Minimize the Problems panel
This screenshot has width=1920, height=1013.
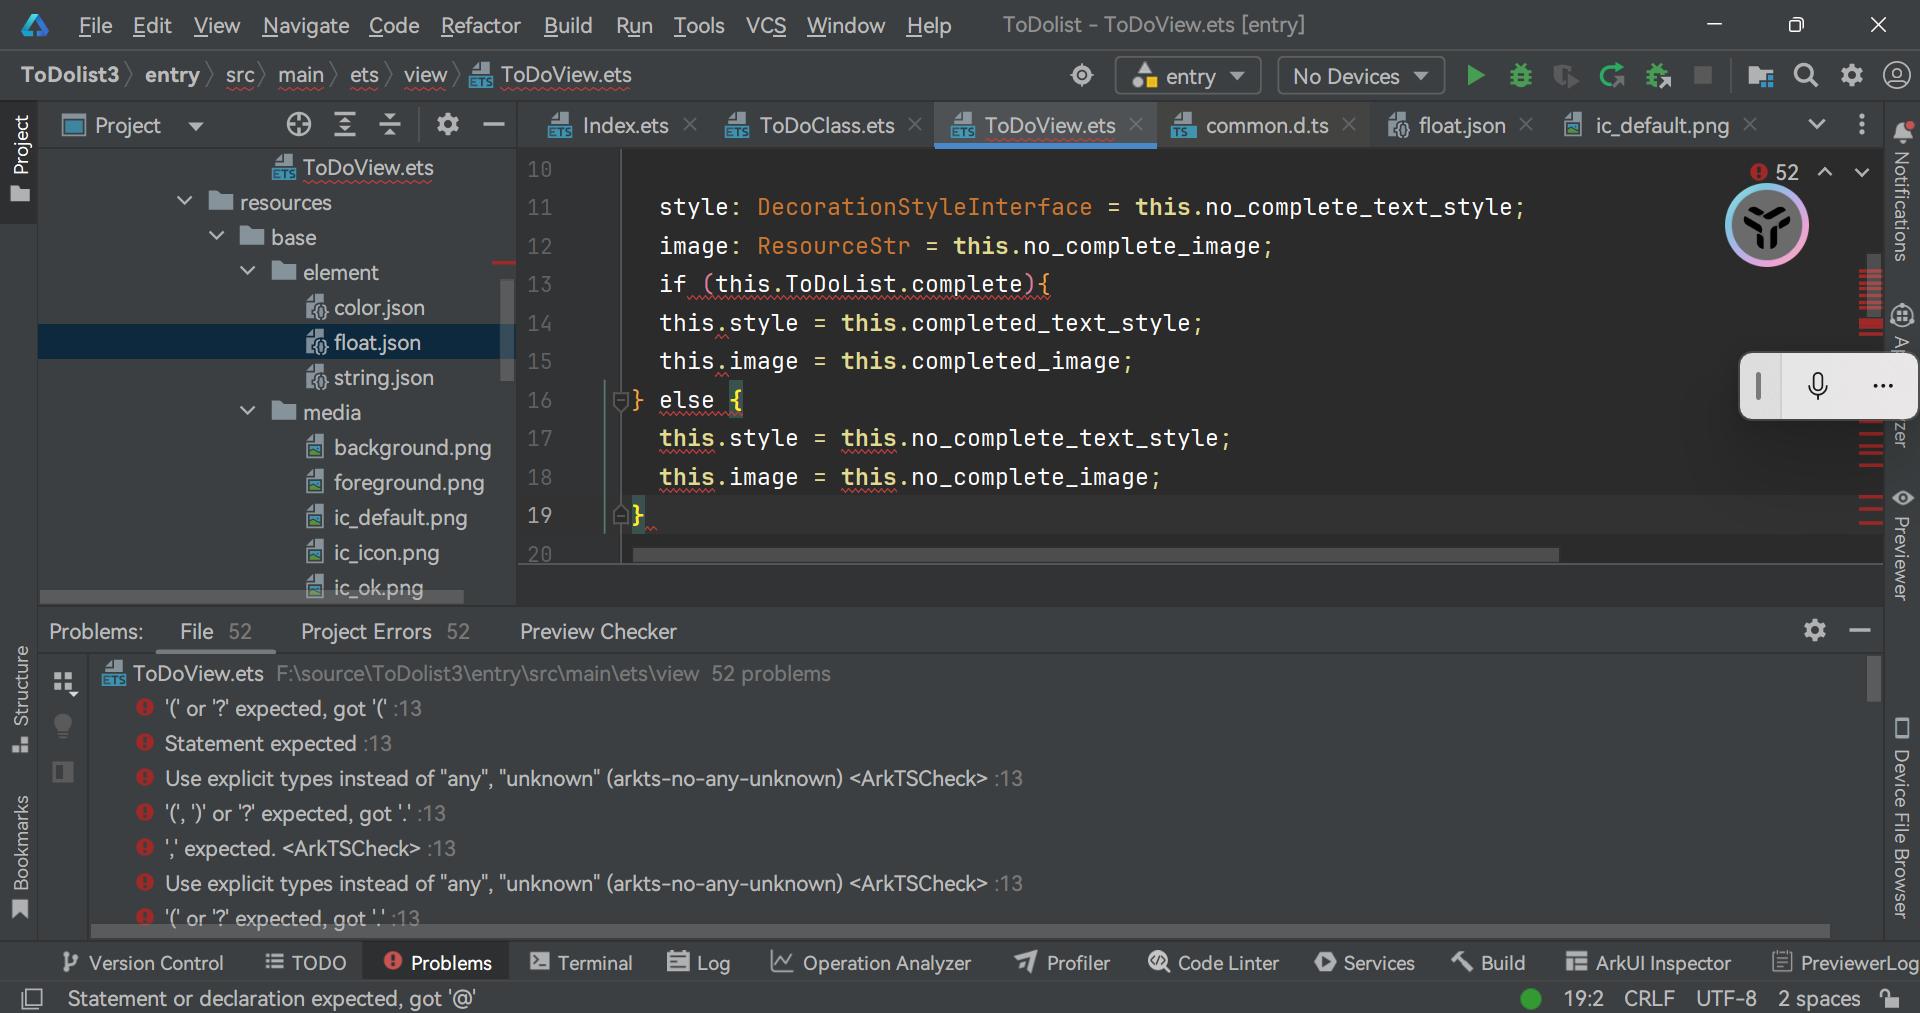(x=1860, y=630)
